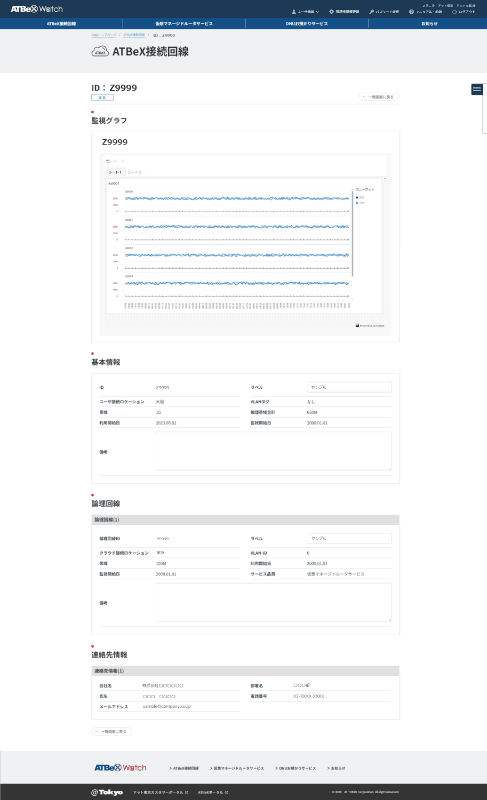The width and height of the screenshot is (487, 800).
Task: Click the key icon for password change
Action: tap(372, 11)
